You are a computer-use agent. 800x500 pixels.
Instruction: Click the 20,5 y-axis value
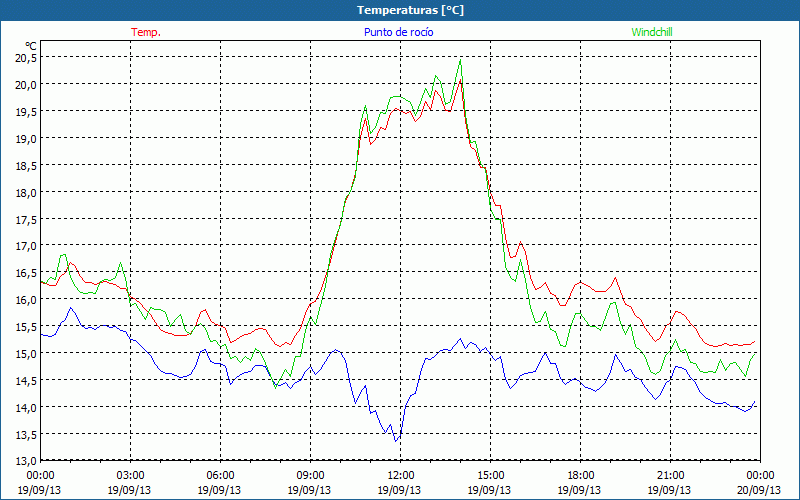point(26,58)
